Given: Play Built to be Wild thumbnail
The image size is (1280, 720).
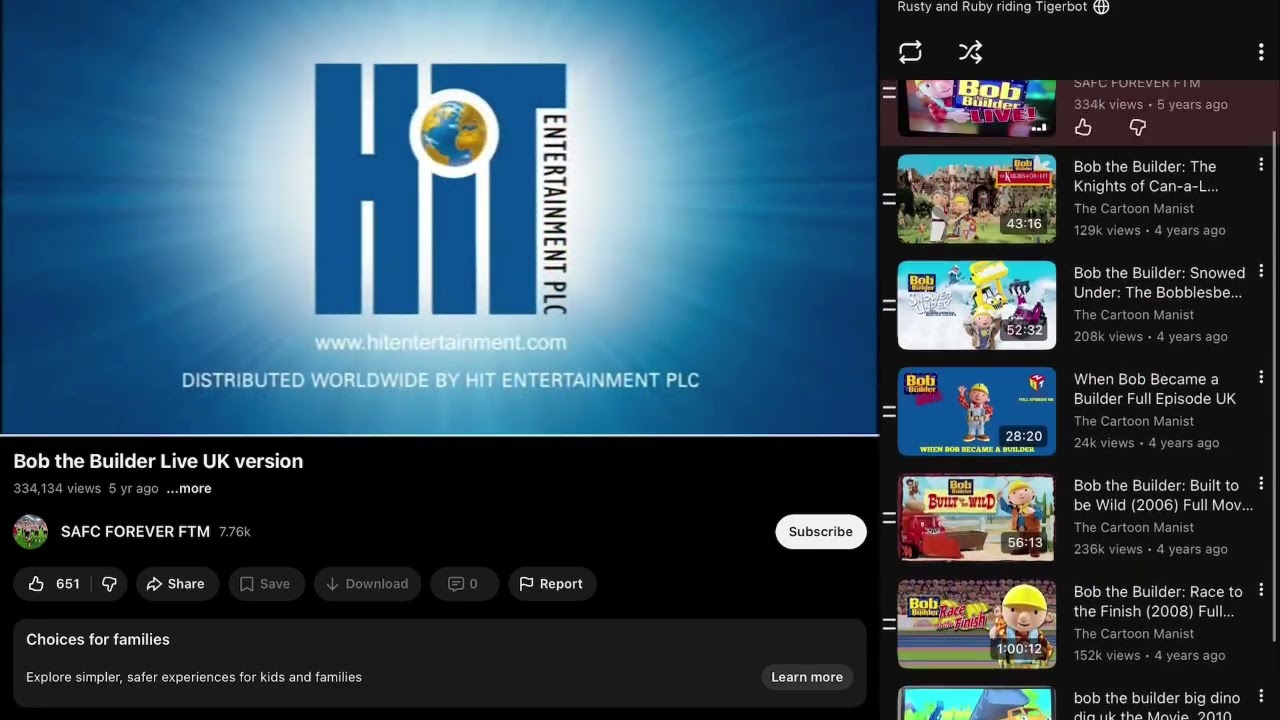Looking at the screenshot, I should click(977, 518).
